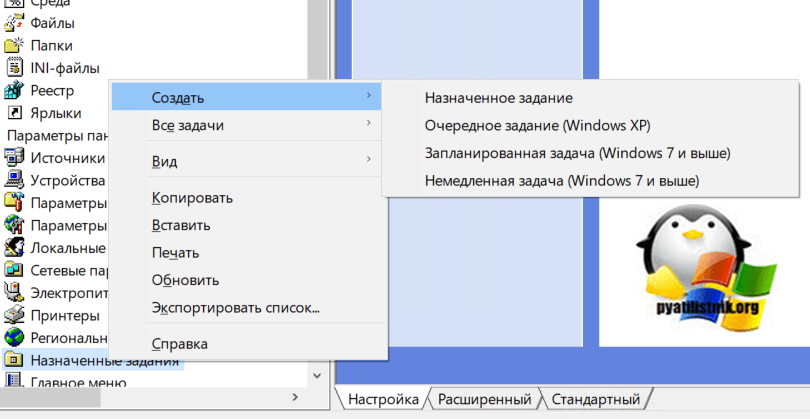Click the Назначенные задания tree icon

[14, 359]
